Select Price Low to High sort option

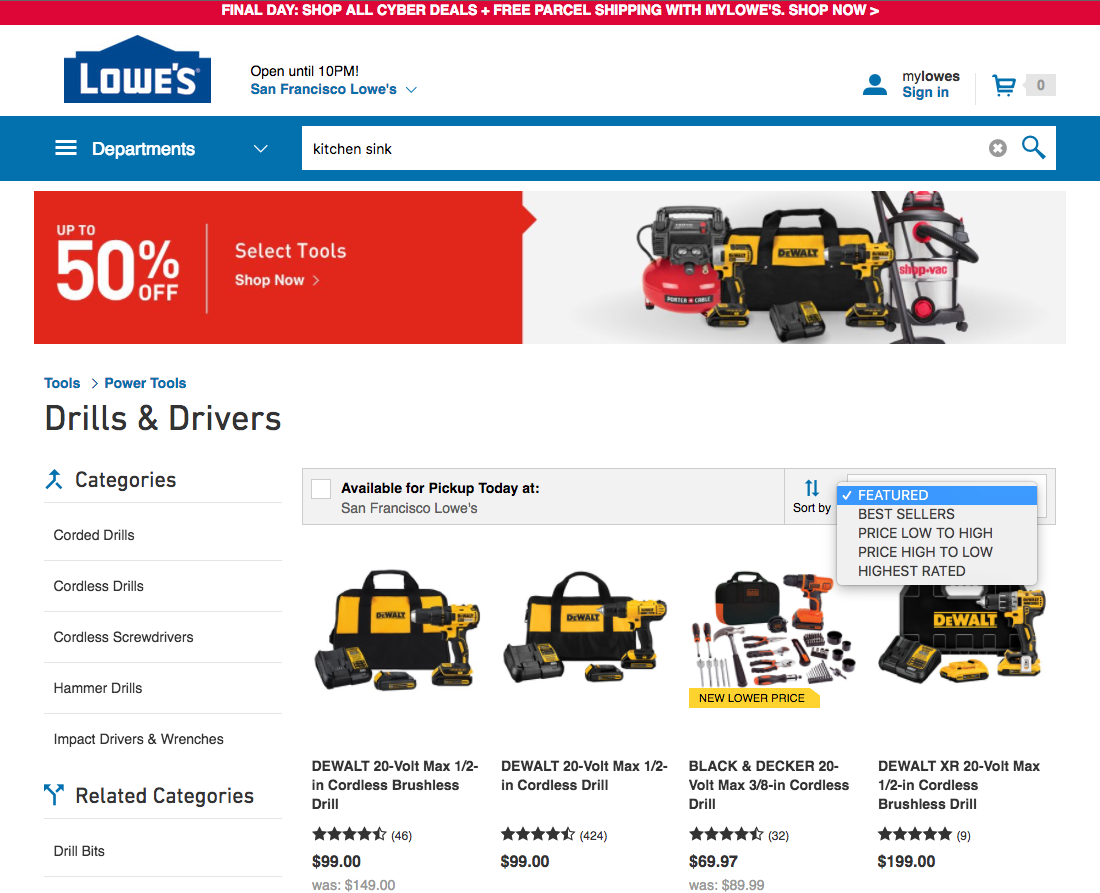point(925,533)
